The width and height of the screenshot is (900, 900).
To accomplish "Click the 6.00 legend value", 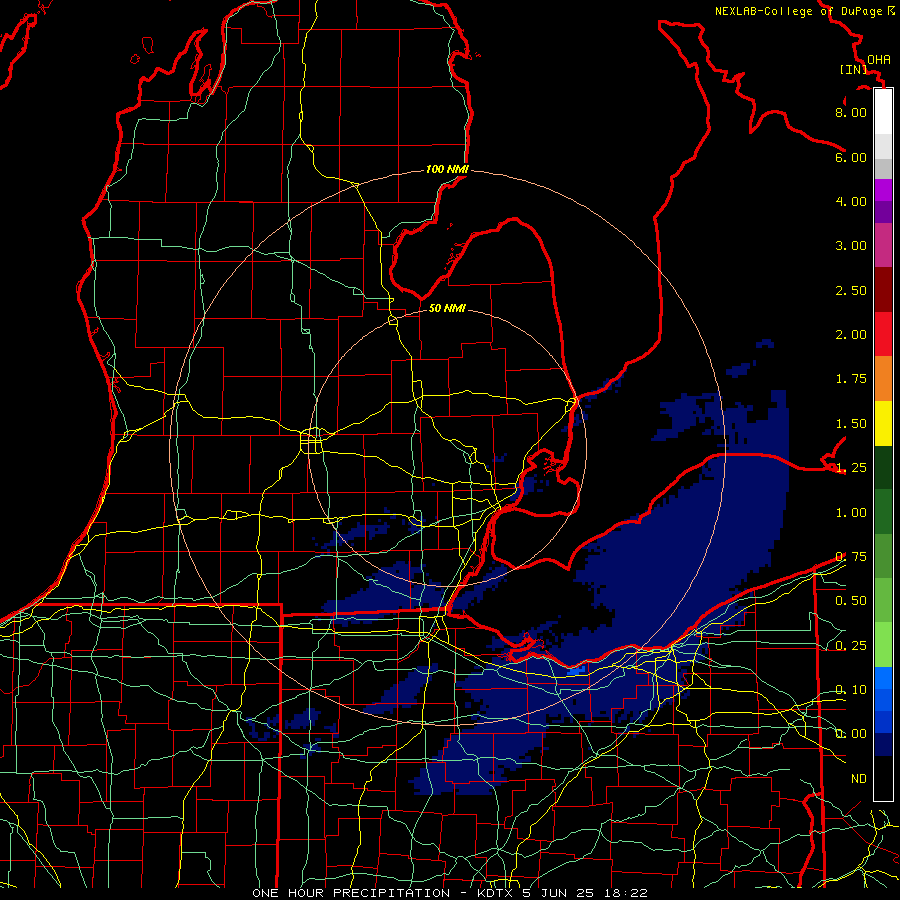I will (x=851, y=157).
